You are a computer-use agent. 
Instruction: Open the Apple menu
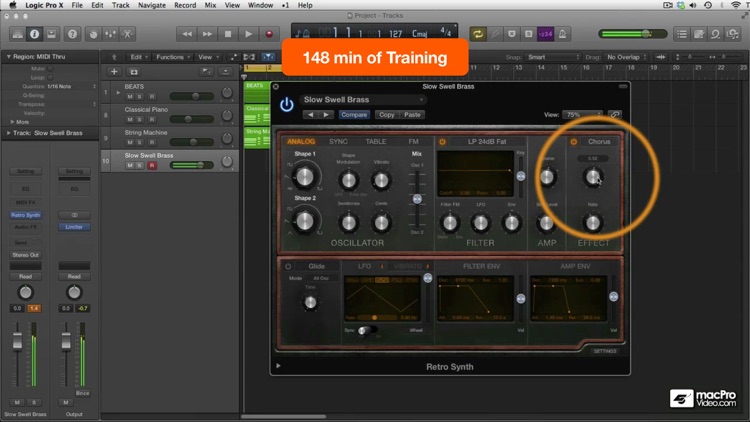click(13, 5)
